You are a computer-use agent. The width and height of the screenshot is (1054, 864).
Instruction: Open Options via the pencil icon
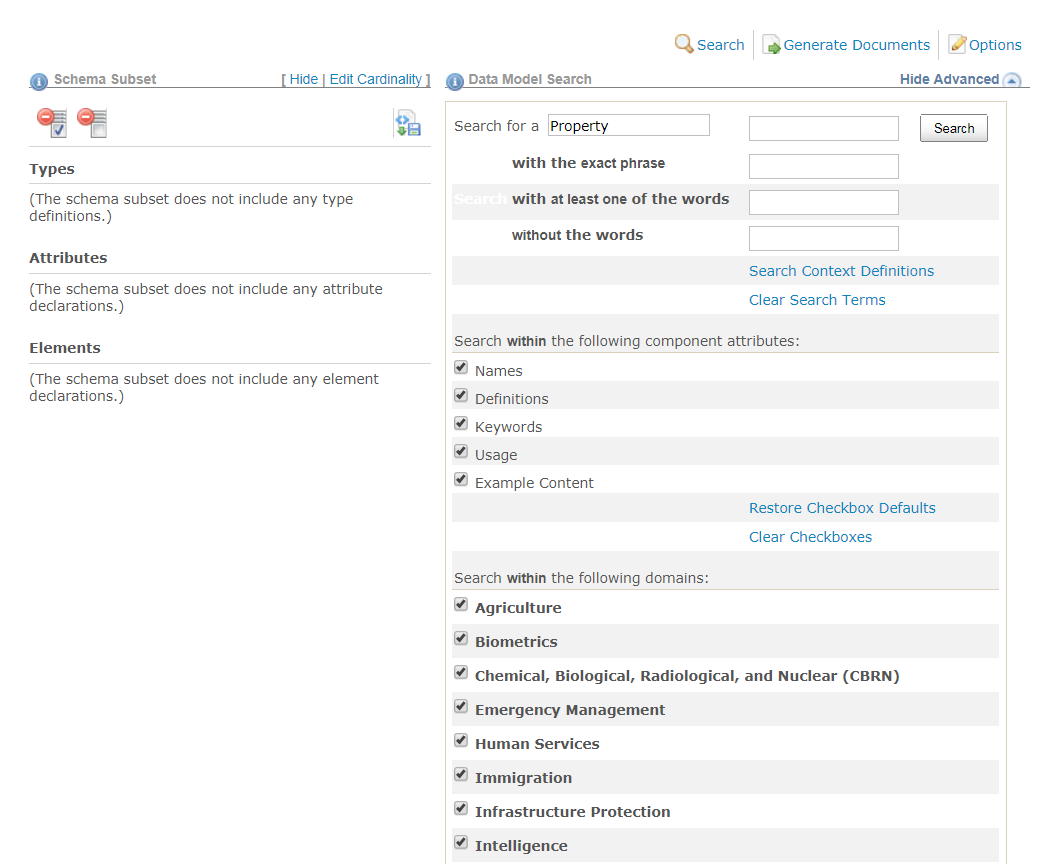click(957, 44)
